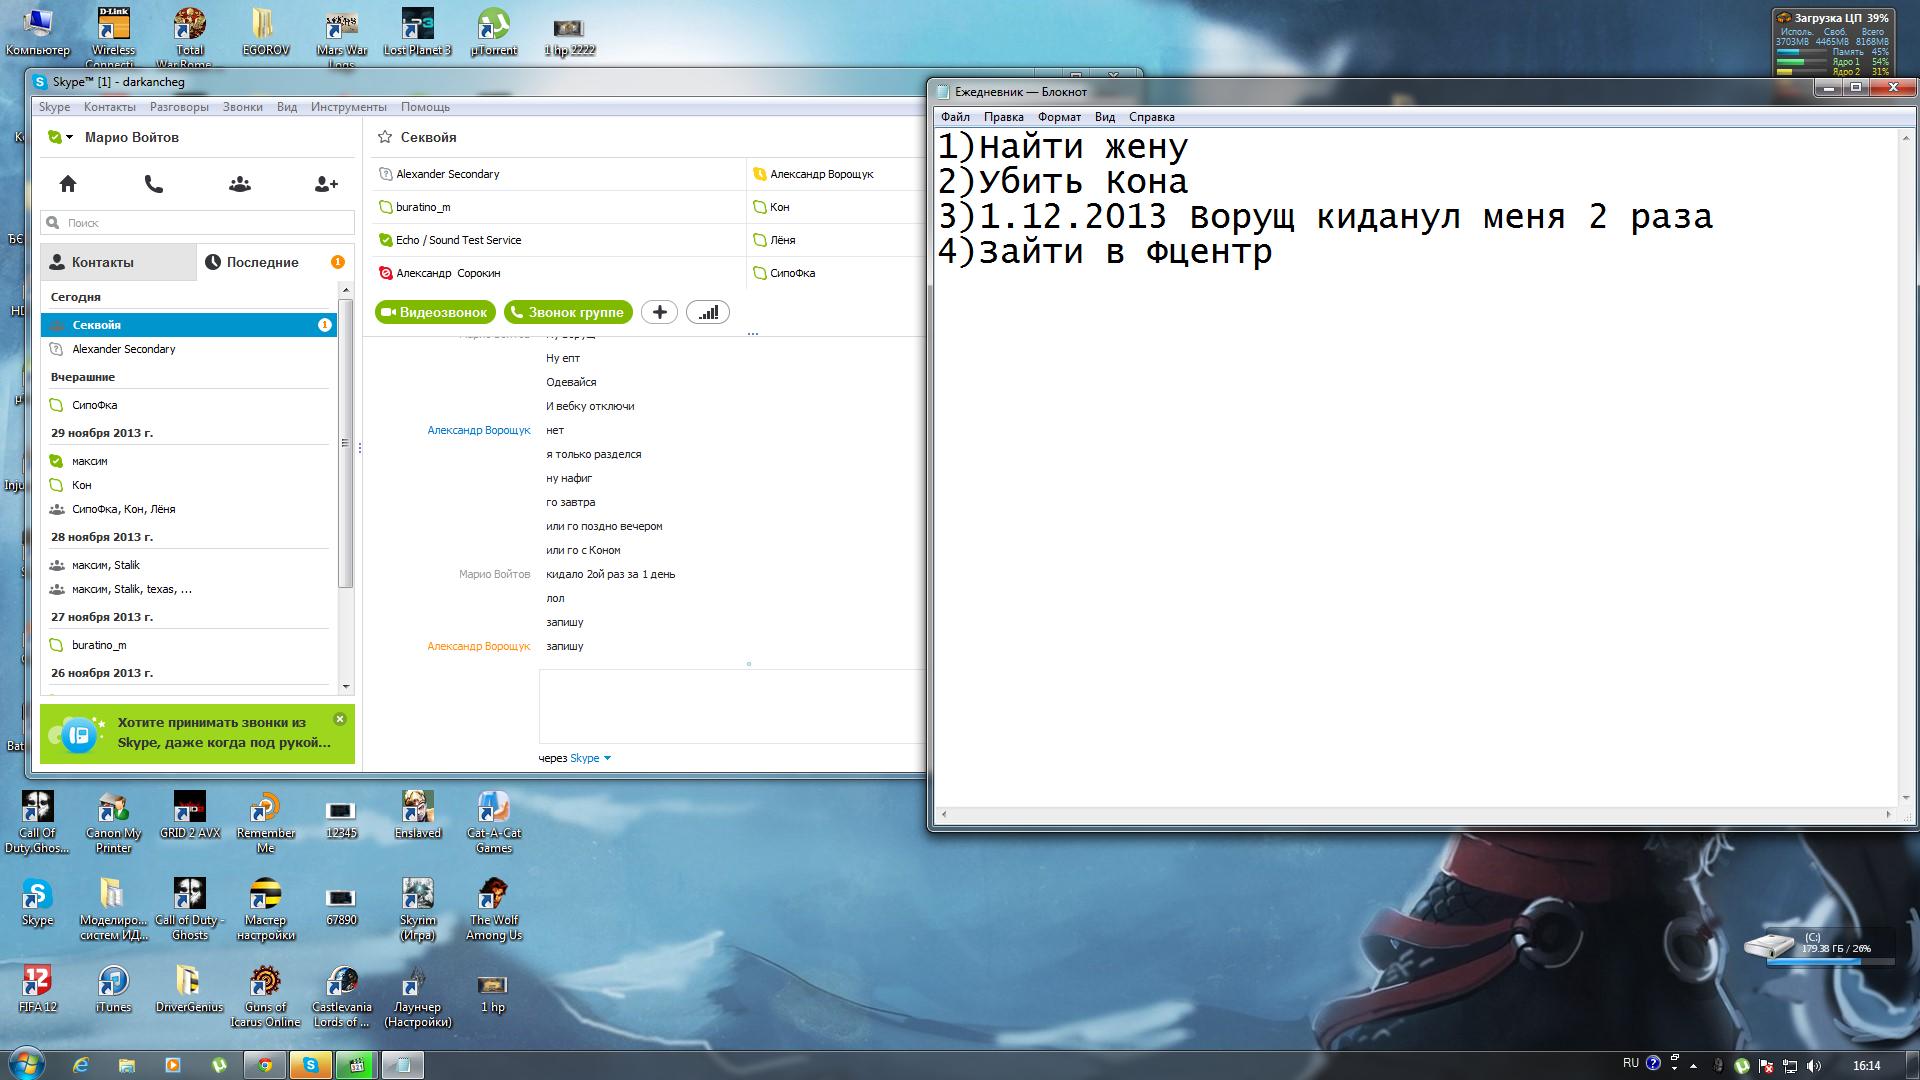Open Skype menu in menu bar
Image resolution: width=1920 pixels, height=1080 pixels.
[54, 107]
